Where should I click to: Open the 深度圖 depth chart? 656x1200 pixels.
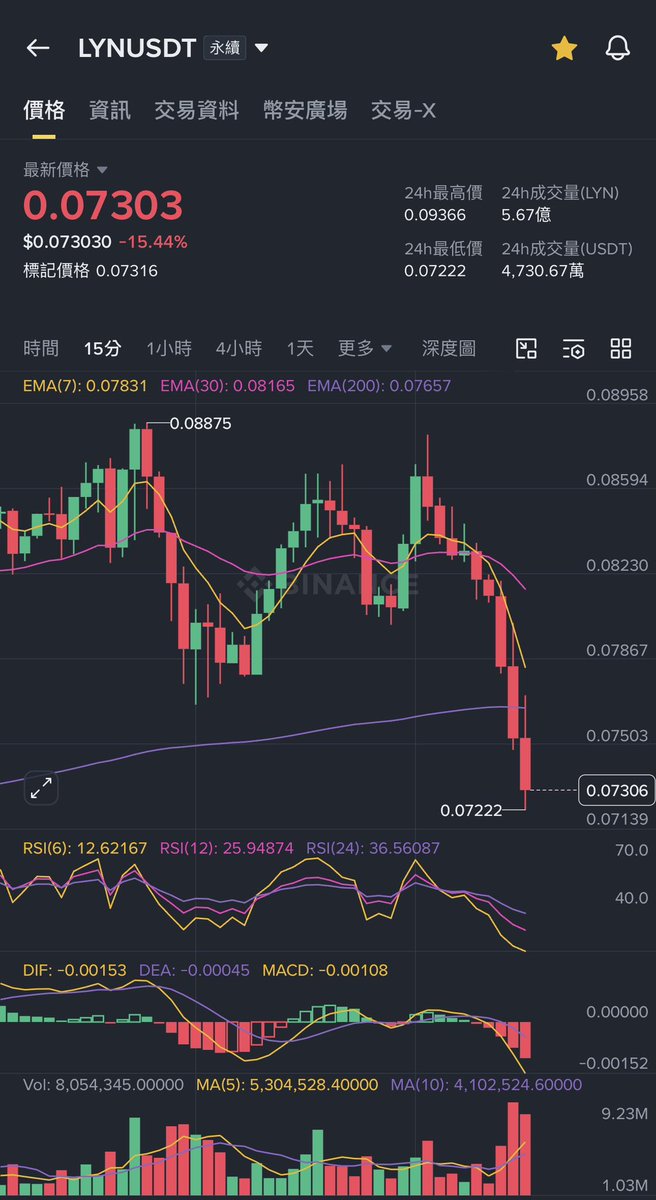[x=449, y=348]
